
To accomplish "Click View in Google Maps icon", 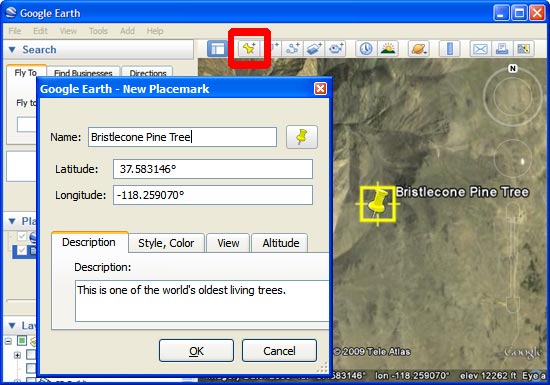I will pos(524,48).
